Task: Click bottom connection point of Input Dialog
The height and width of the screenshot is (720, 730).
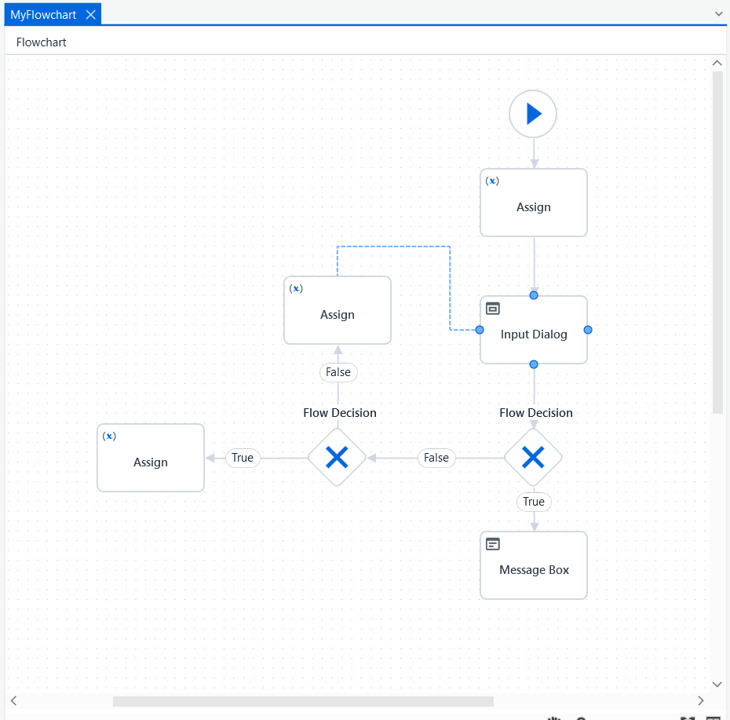Action: click(534, 364)
